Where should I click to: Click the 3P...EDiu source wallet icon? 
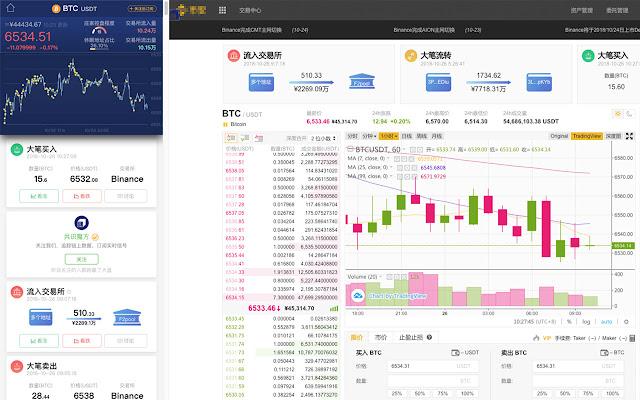(438, 82)
